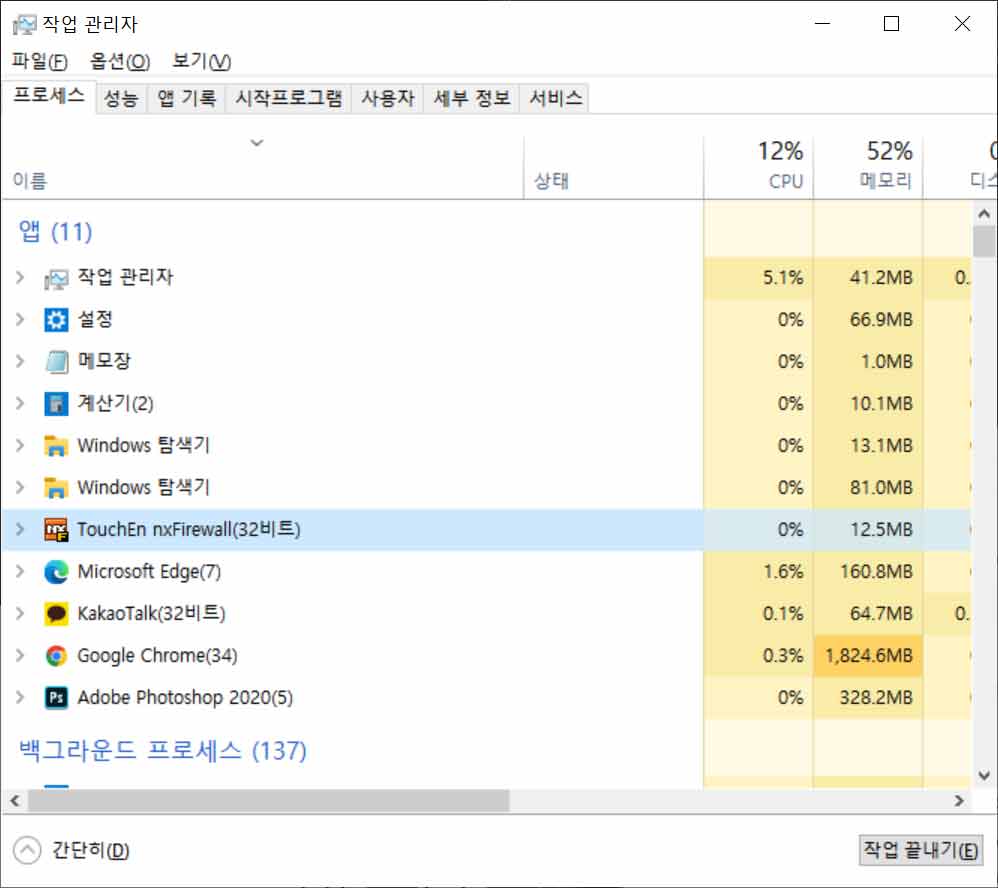This screenshot has width=998, height=888.
Task: Expand the TouchEn nxFirewall row
Action: click(20, 530)
